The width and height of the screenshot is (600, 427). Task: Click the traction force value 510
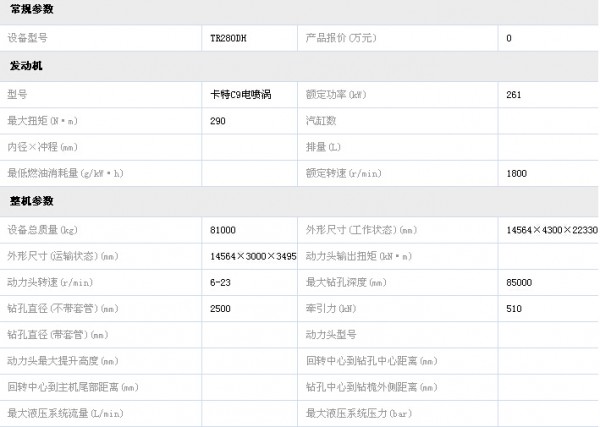(514, 308)
